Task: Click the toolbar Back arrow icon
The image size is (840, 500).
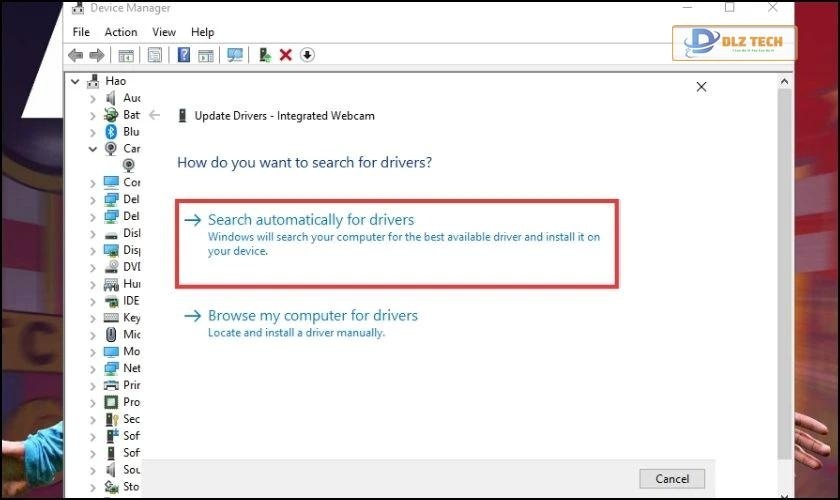Action: 76,55
